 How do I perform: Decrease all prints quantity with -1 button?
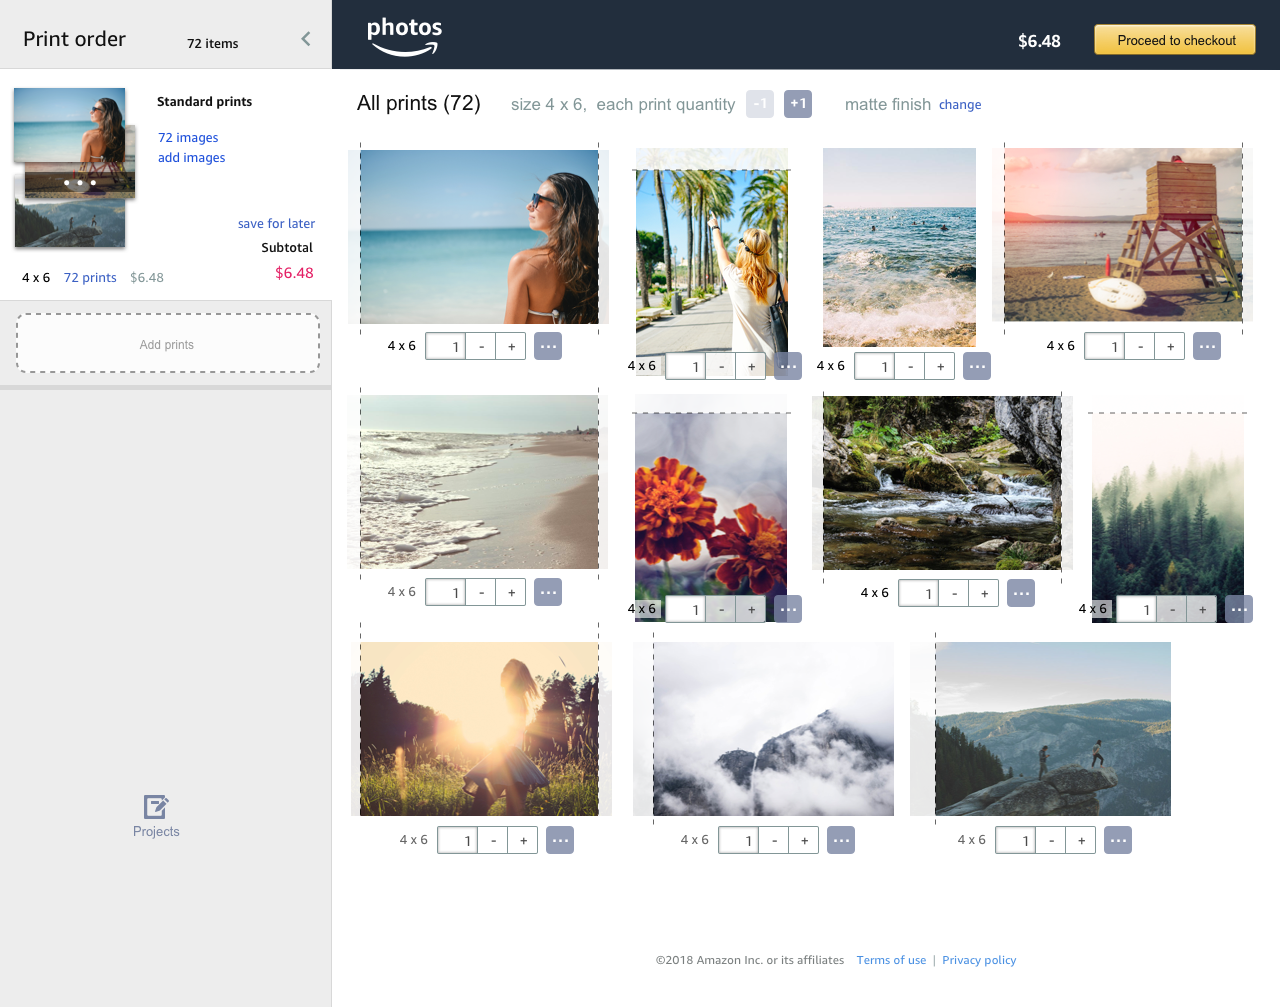[760, 104]
